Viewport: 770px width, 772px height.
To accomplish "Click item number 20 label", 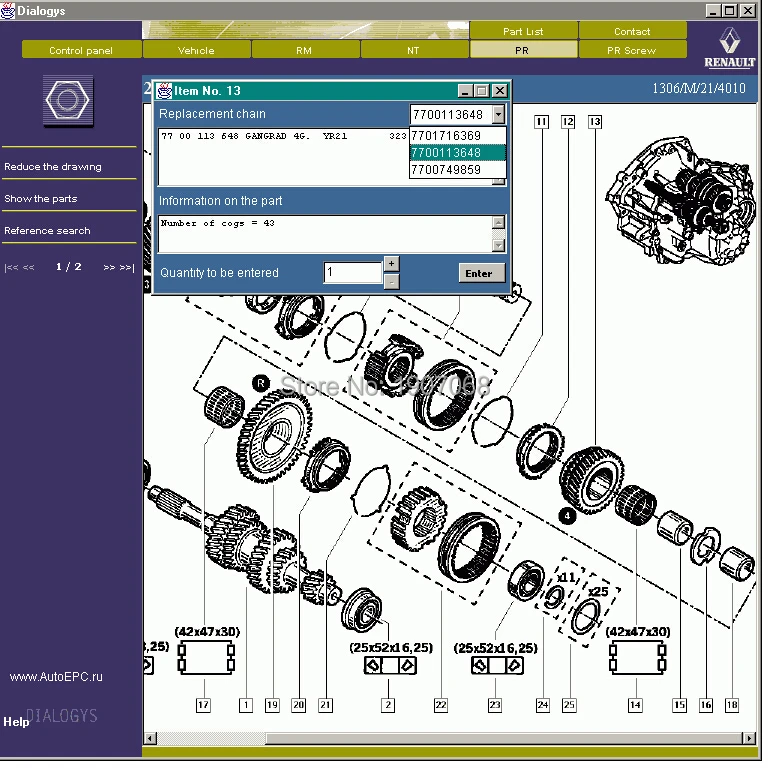I will [299, 705].
